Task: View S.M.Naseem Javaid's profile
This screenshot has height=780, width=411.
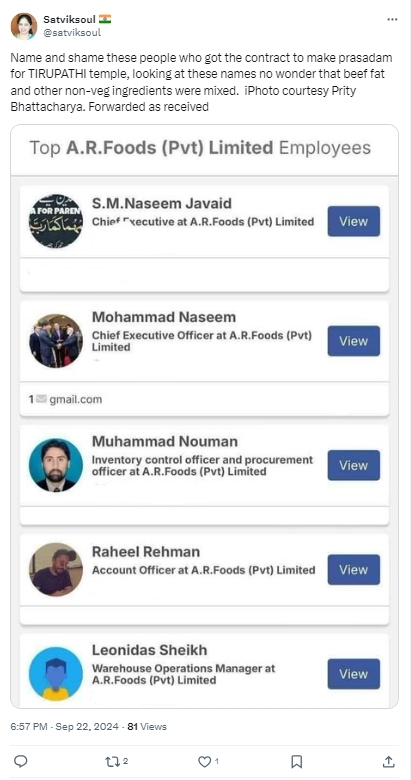Action: (353, 221)
